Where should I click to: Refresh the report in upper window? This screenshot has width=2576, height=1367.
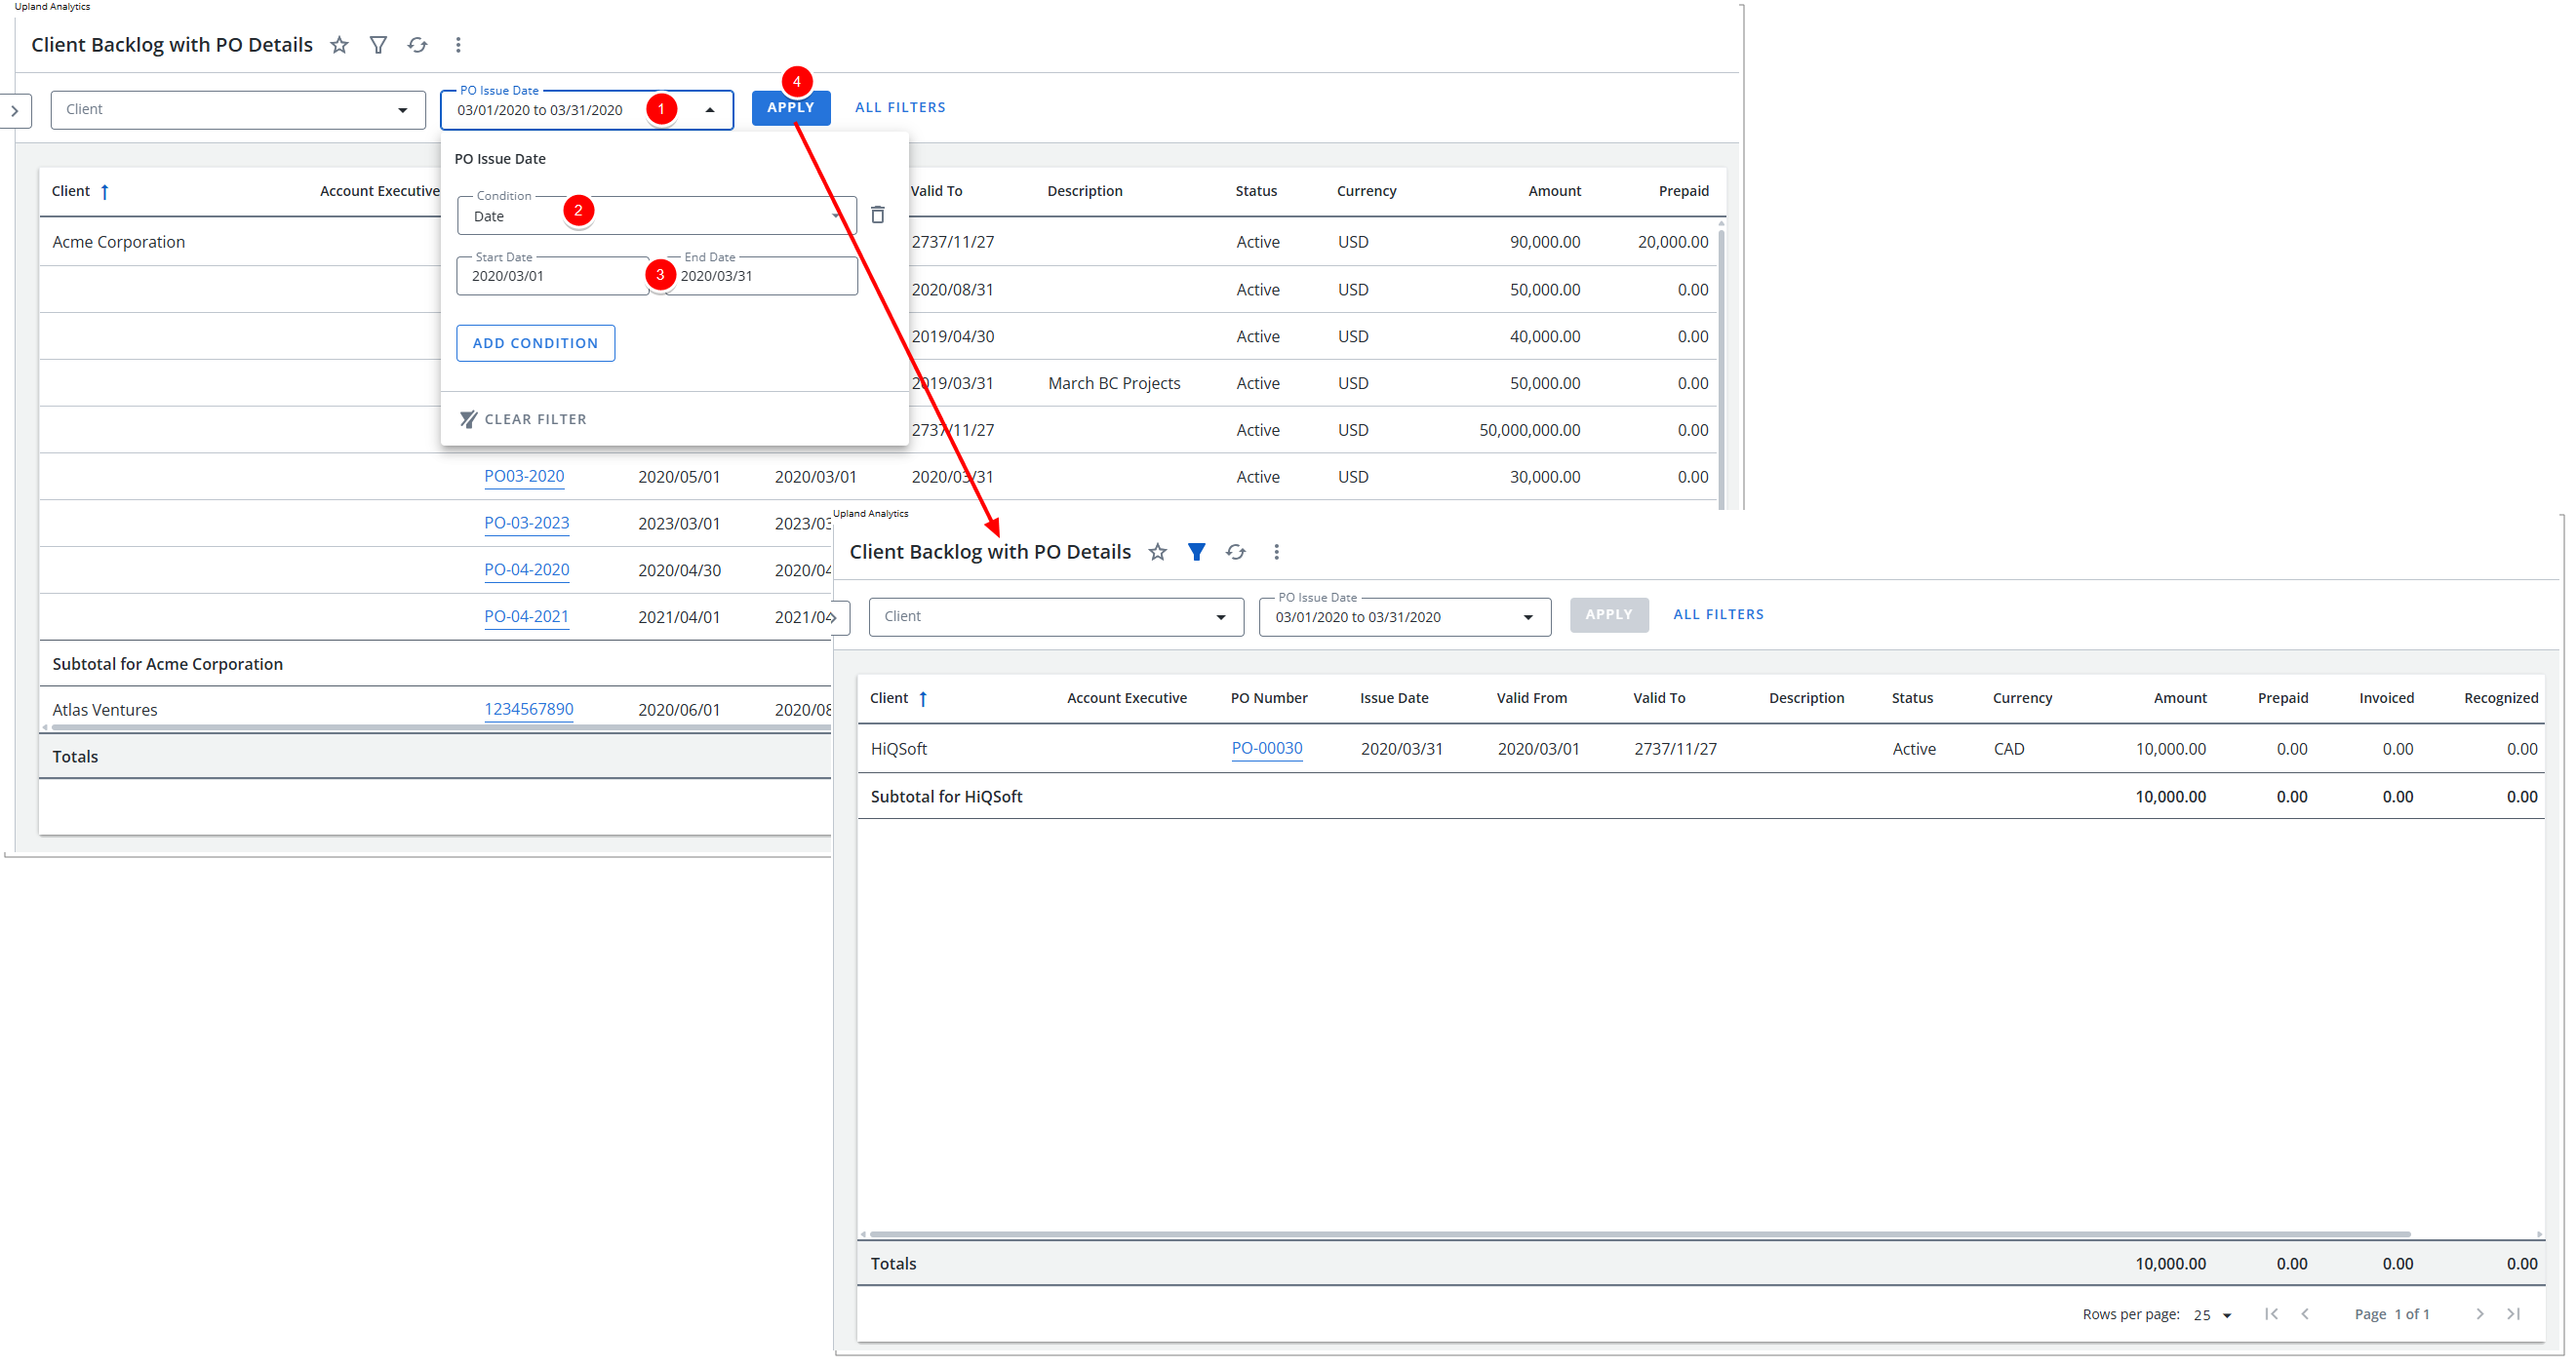tap(418, 45)
